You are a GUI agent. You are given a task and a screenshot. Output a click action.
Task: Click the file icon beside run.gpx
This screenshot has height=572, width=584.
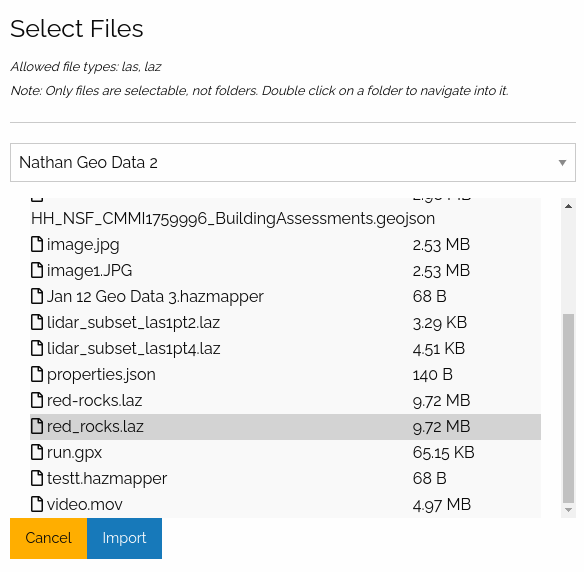(36, 452)
